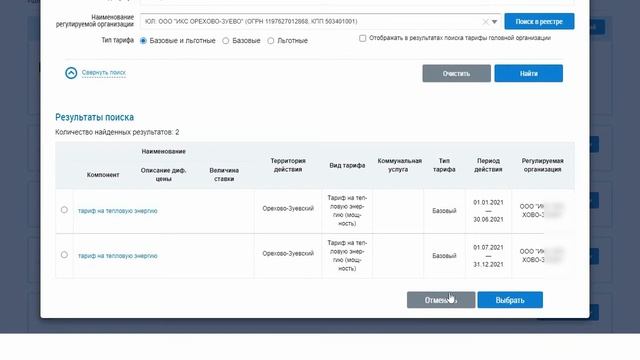Click the 'Базовый' cell in the first row
The height and width of the screenshot is (360, 640).
(444, 211)
